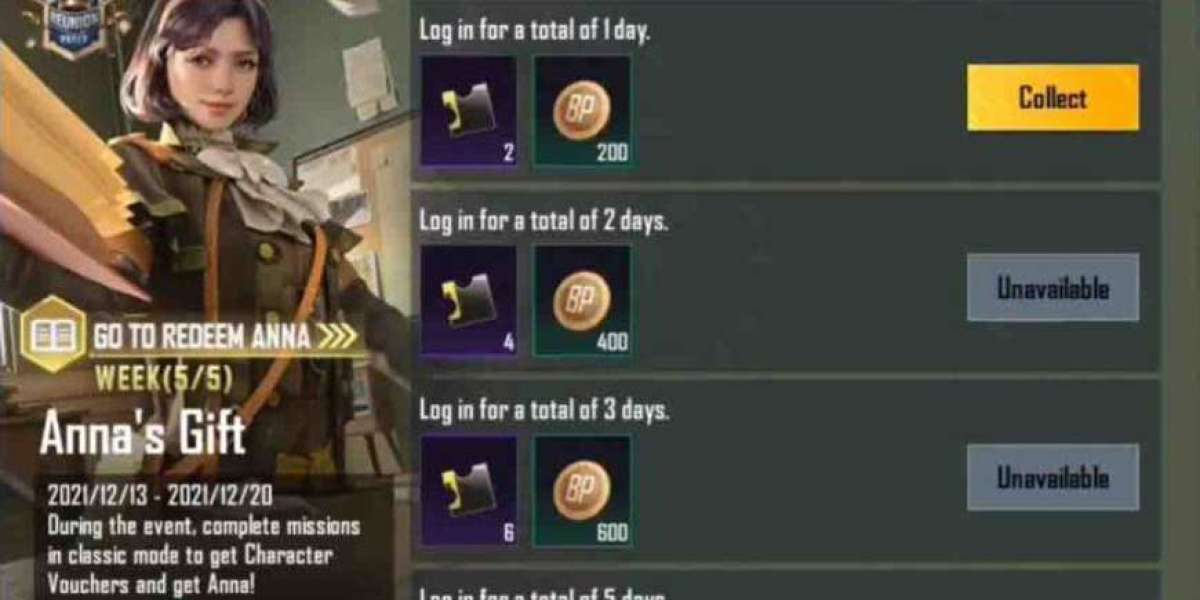1200x600 pixels.
Task: Tap the Anna's Gift event title
Action: pos(143,434)
